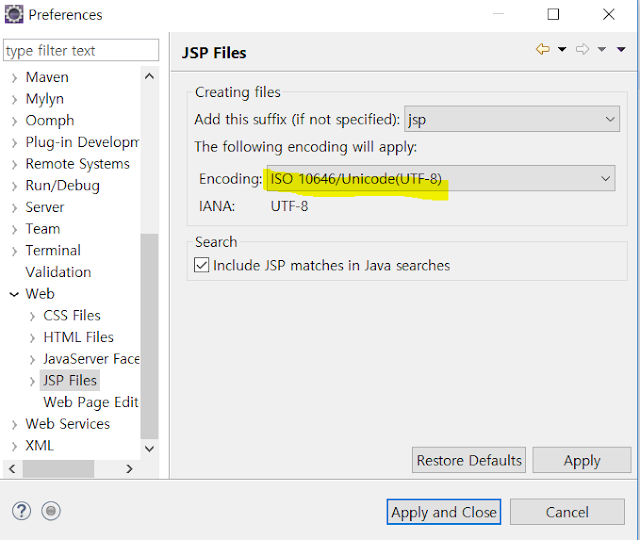Screen dimensions: 640x540
Task: Select Validation in the preferences tree
Action: point(58,272)
